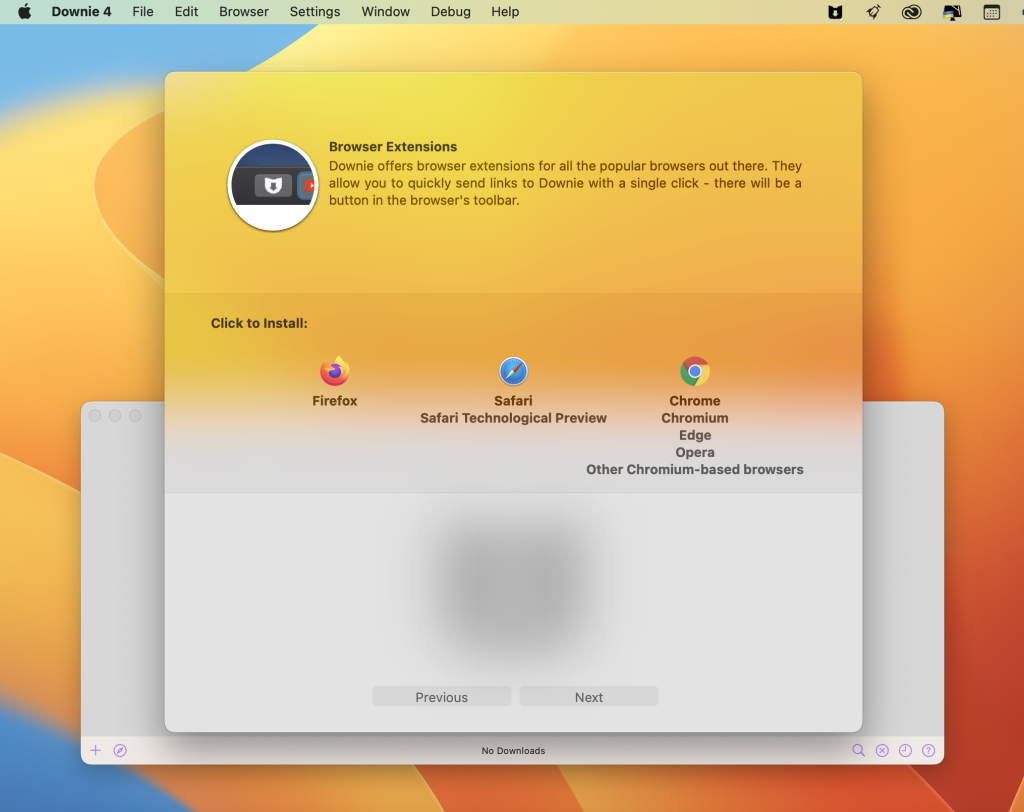Open the Window menu
The width and height of the screenshot is (1024, 812).
tap(385, 12)
